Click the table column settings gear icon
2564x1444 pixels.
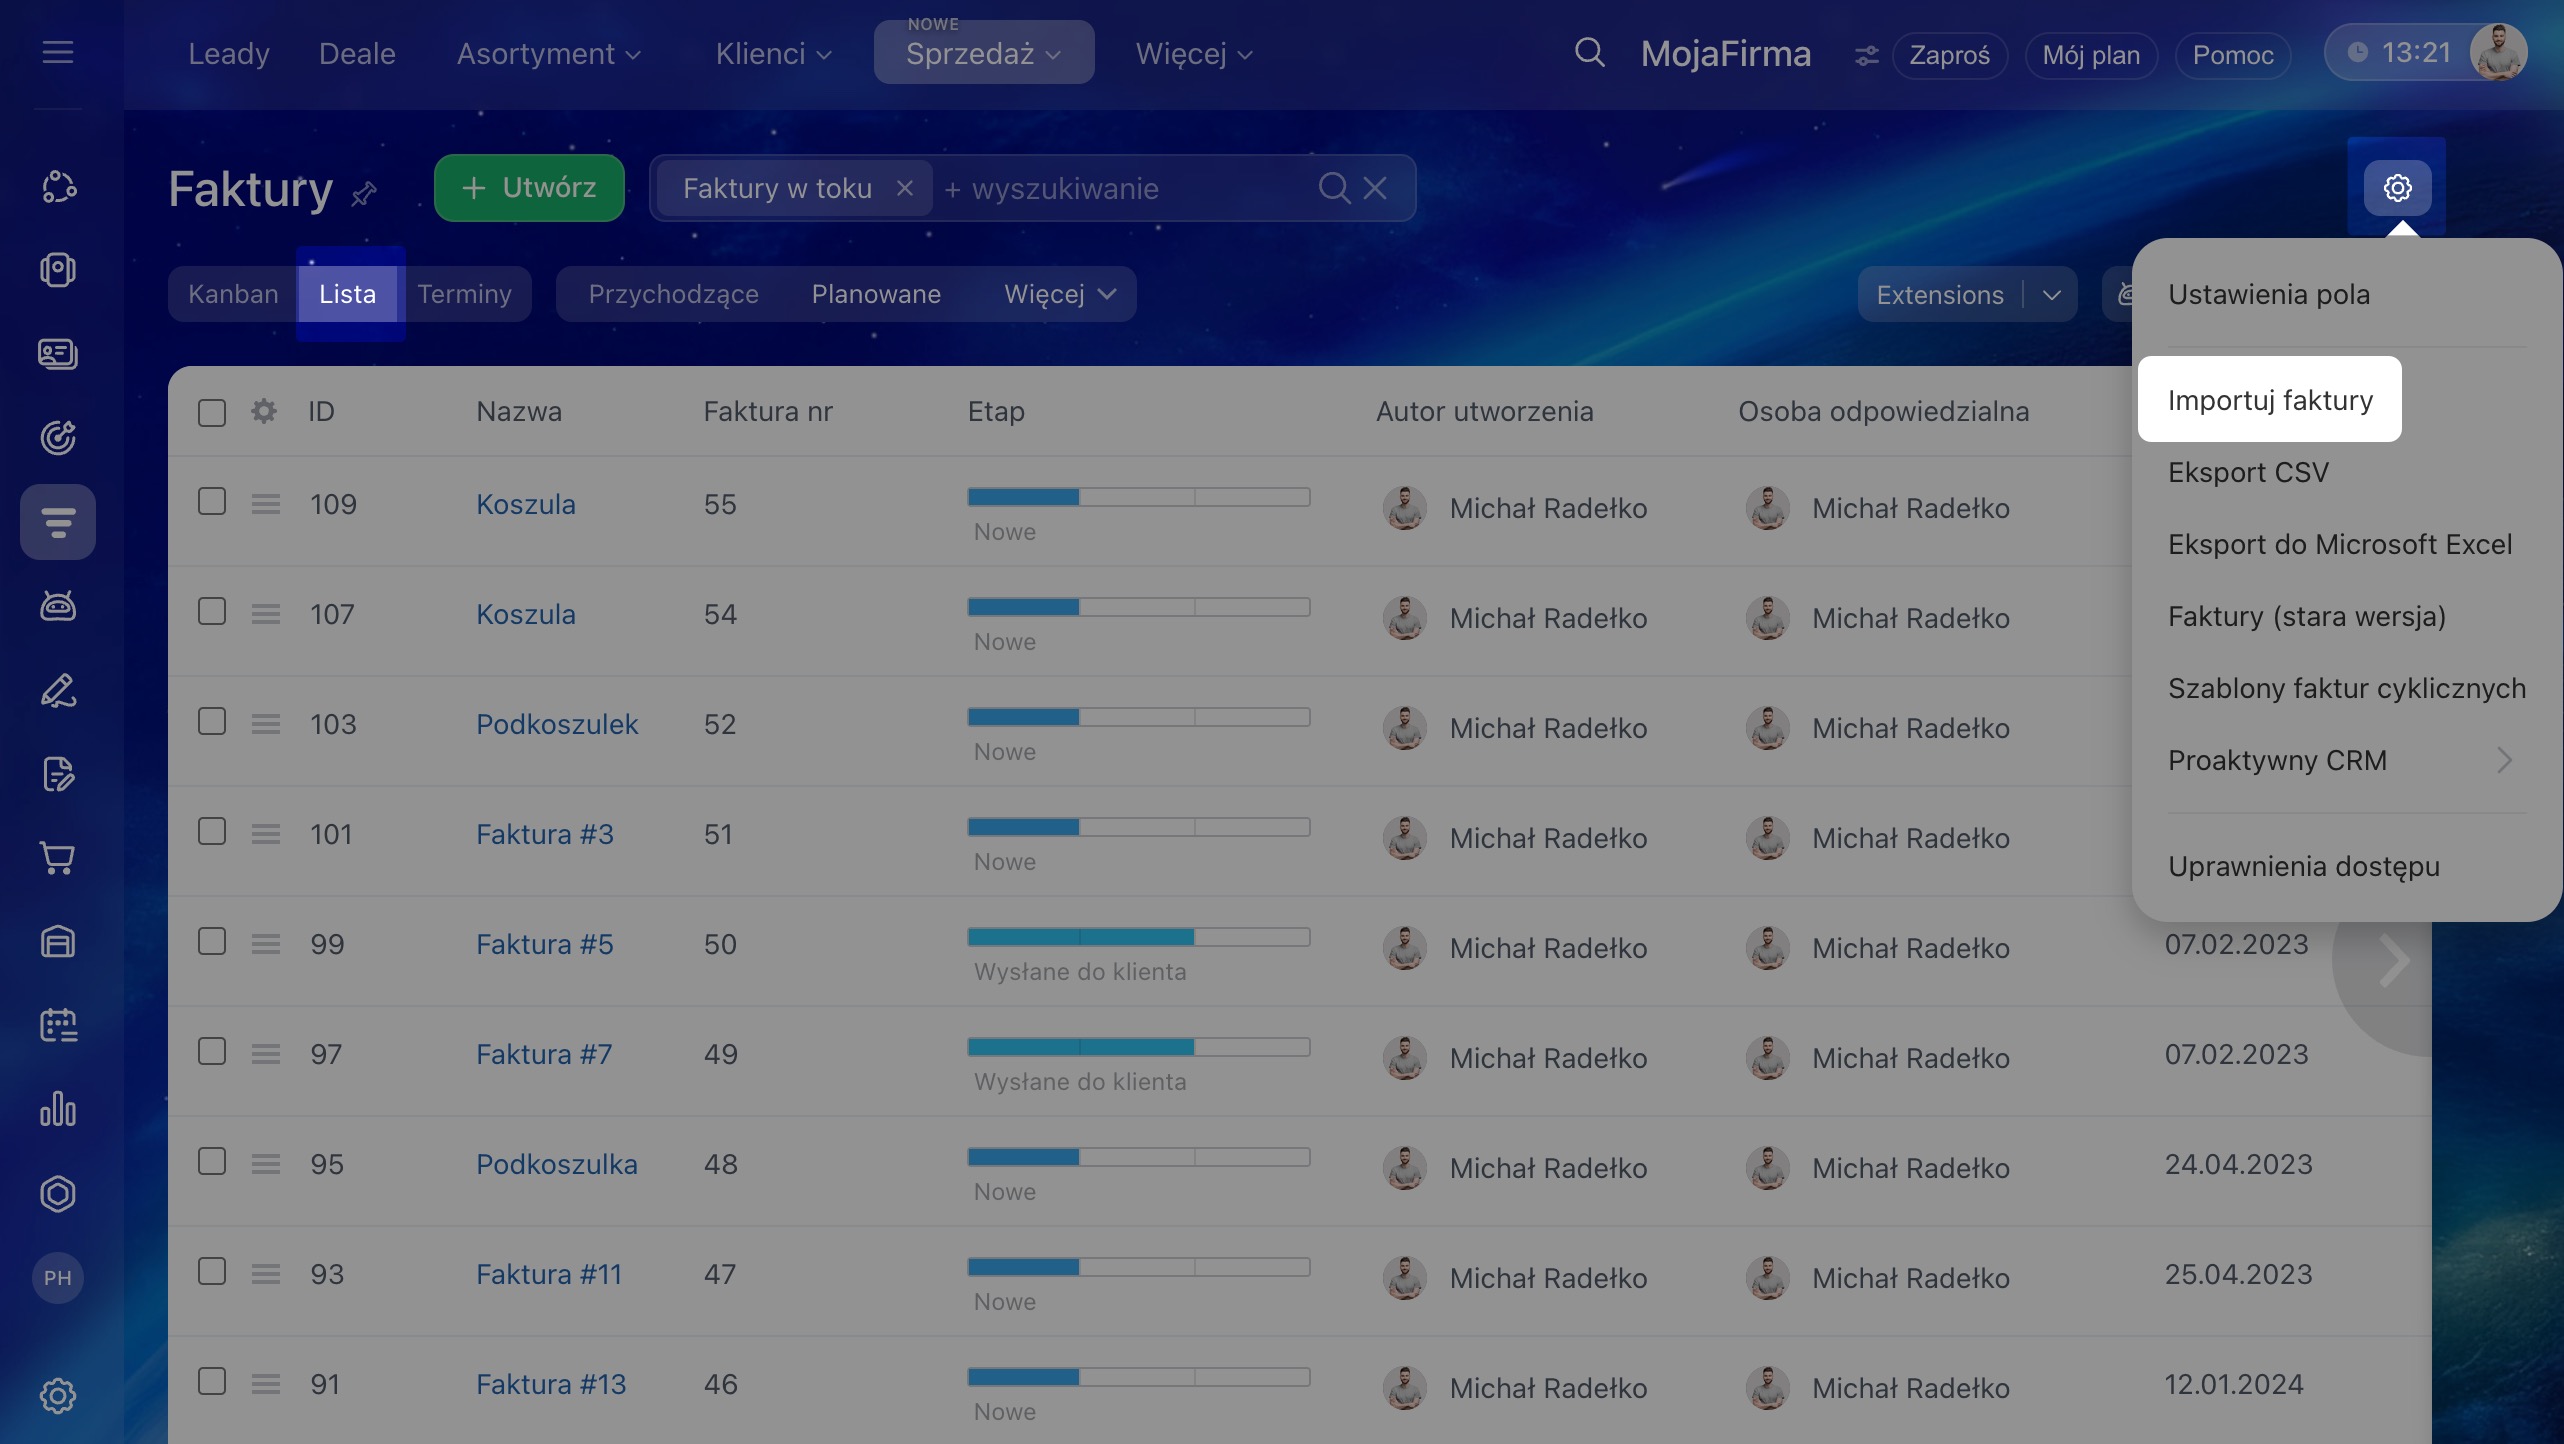point(264,411)
